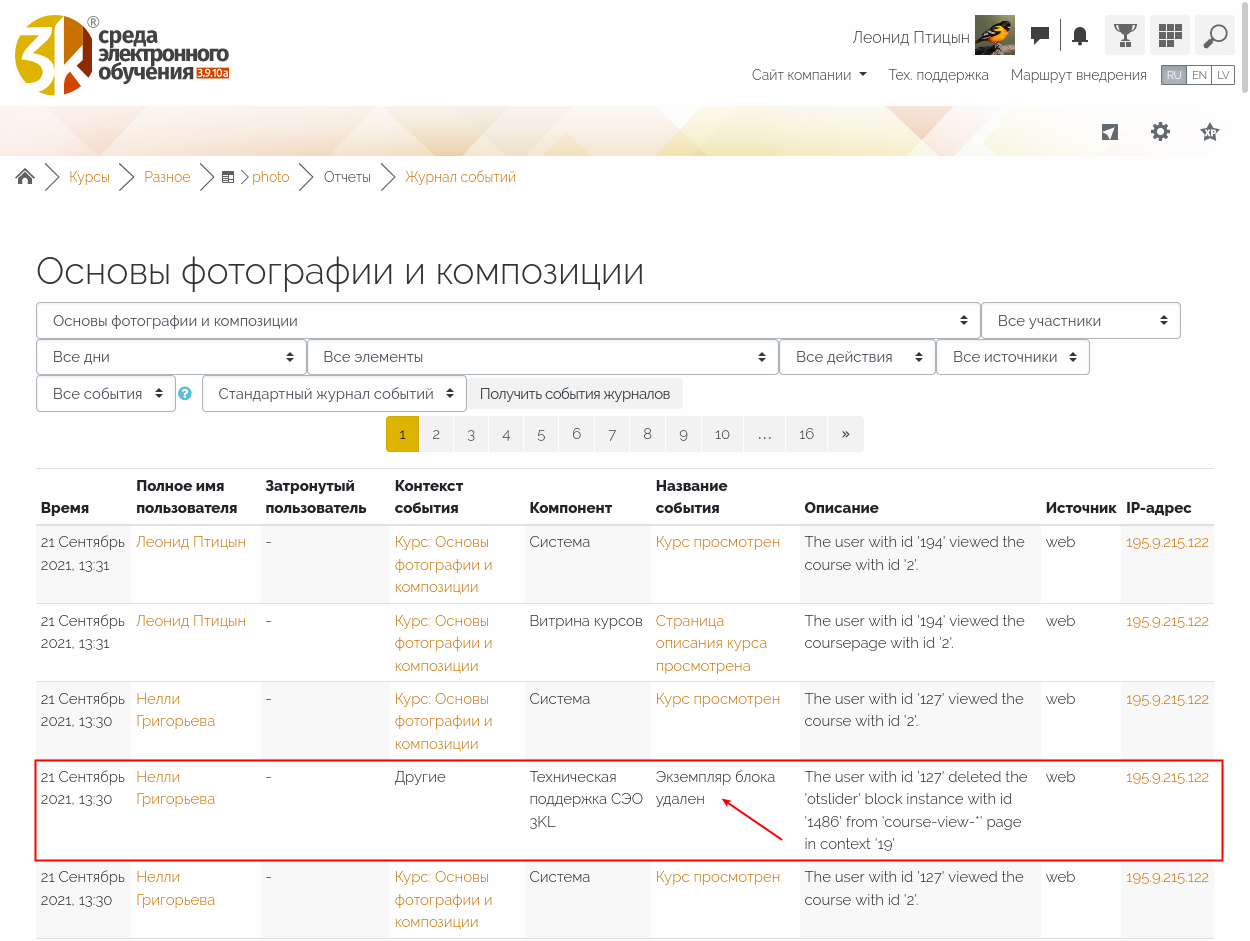Click the magnifier search icon
This screenshot has width=1250, height=941.
tap(1215, 36)
